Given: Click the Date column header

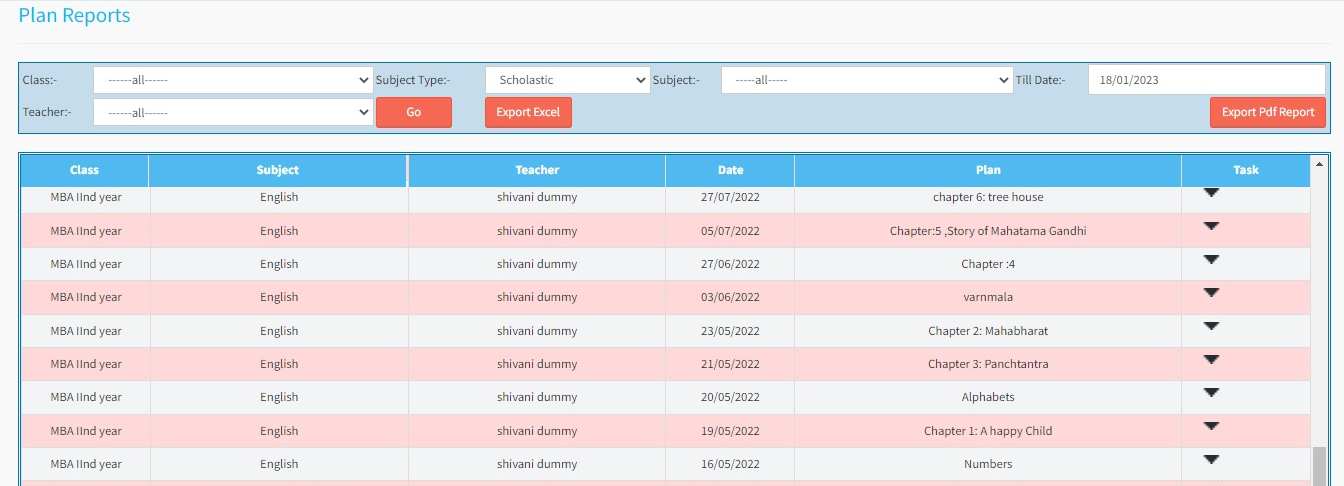Looking at the screenshot, I should coord(730,170).
